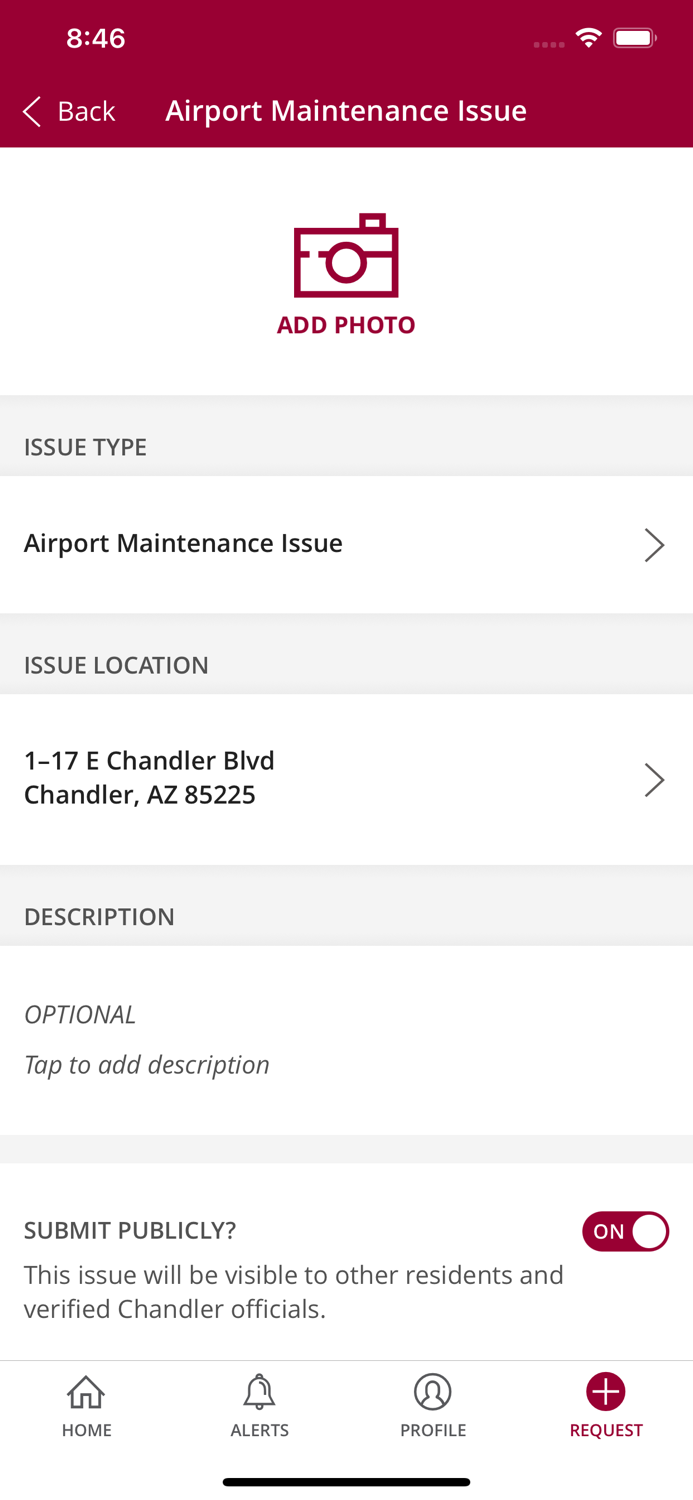693x1500 pixels.
Task: Open the issue location chevron
Action: pos(655,779)
